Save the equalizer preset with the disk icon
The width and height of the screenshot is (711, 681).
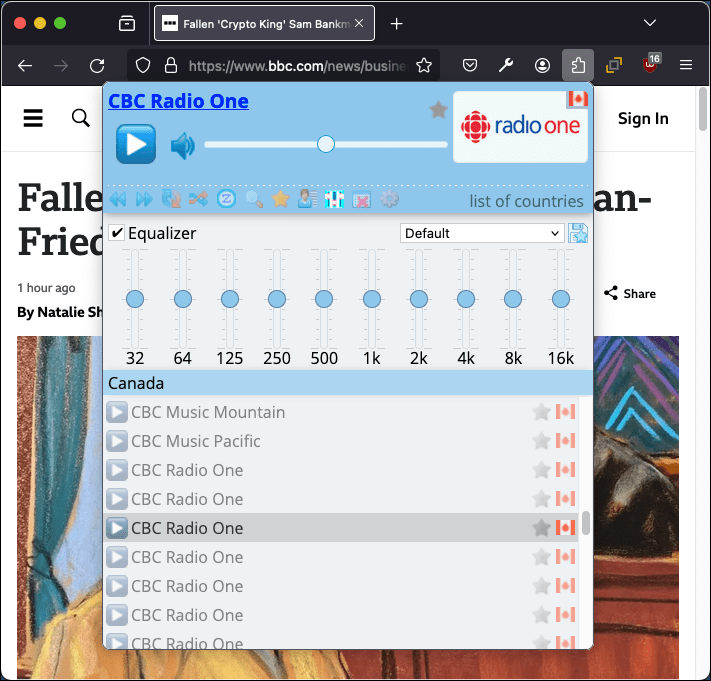pos(578,233)
